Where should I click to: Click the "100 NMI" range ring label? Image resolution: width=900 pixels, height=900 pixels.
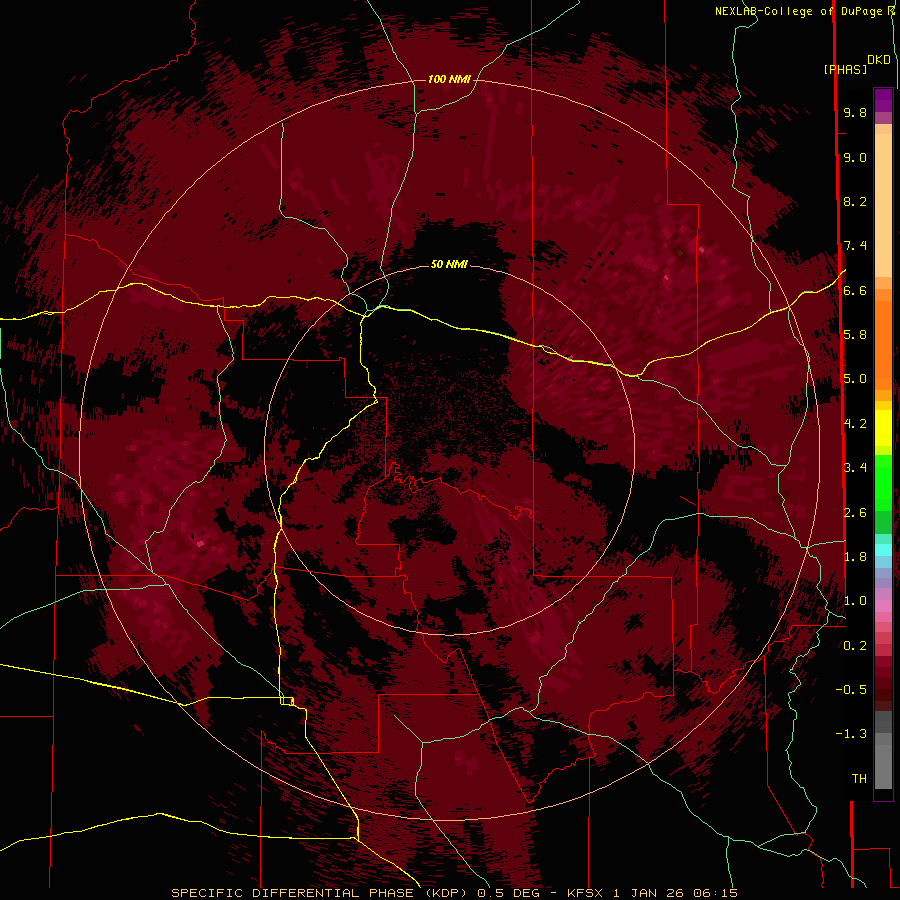point(449,79)
